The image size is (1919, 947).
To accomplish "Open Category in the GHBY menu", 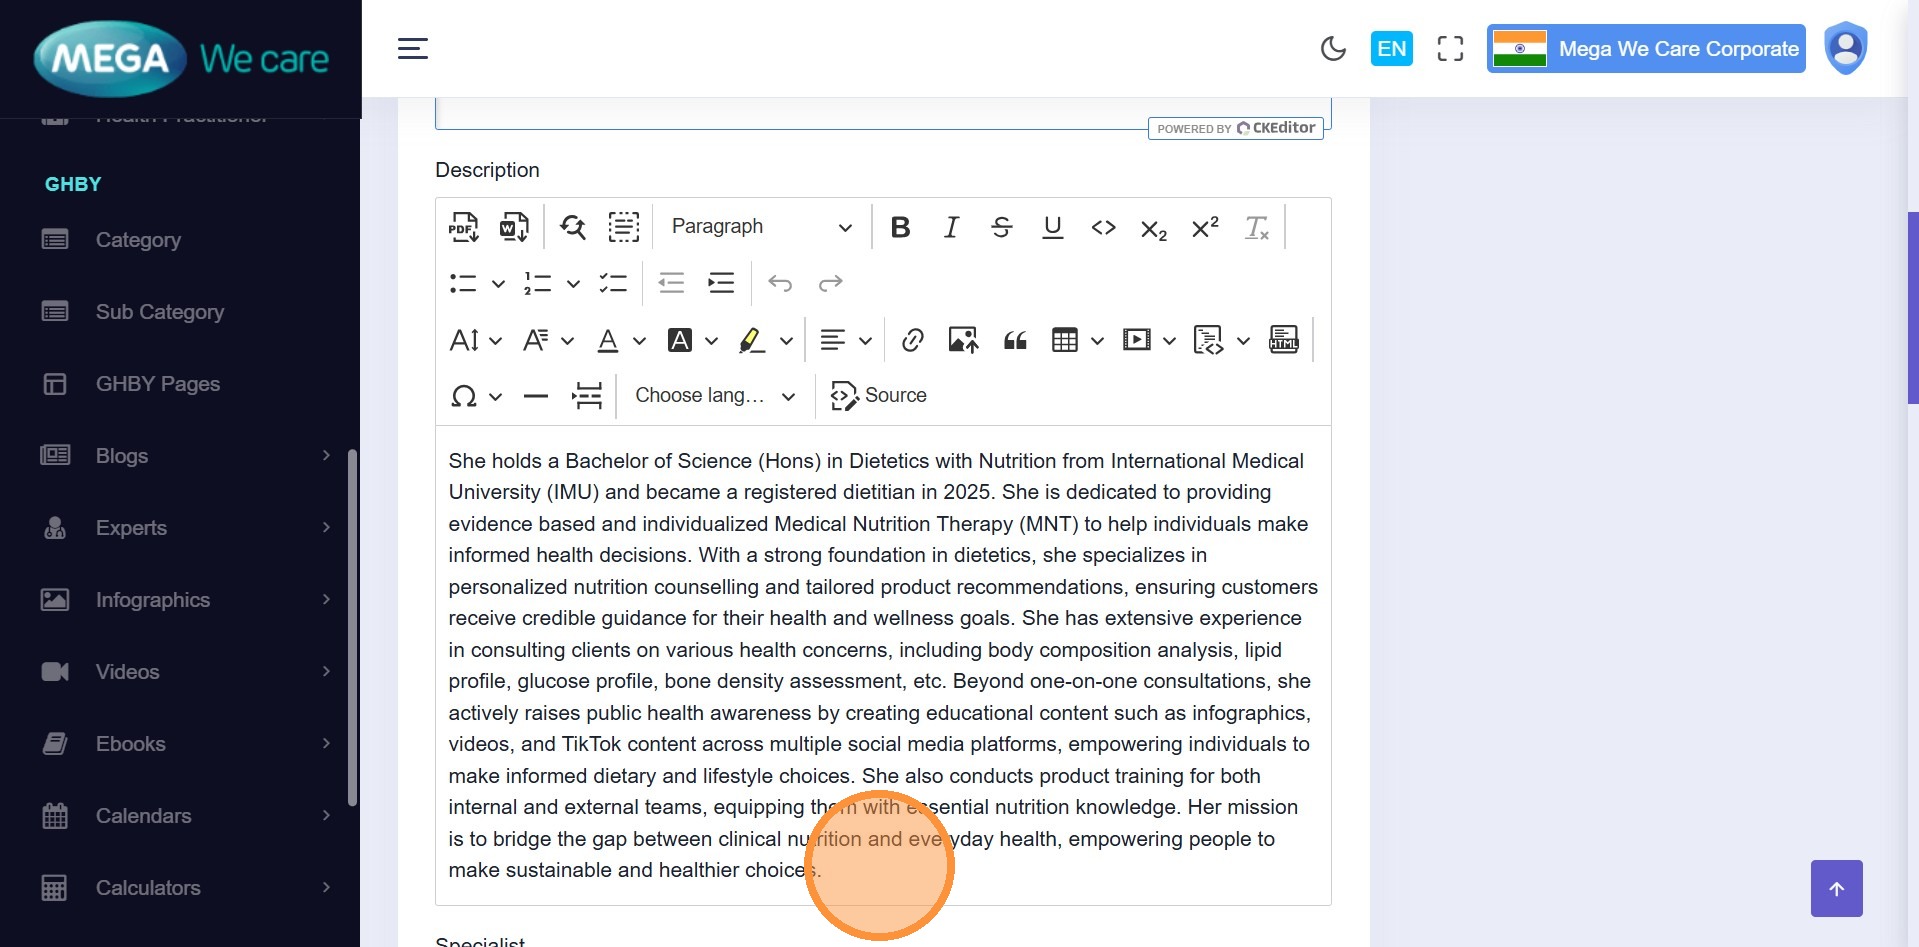I will pyautogui.click(x=138, y=240).
